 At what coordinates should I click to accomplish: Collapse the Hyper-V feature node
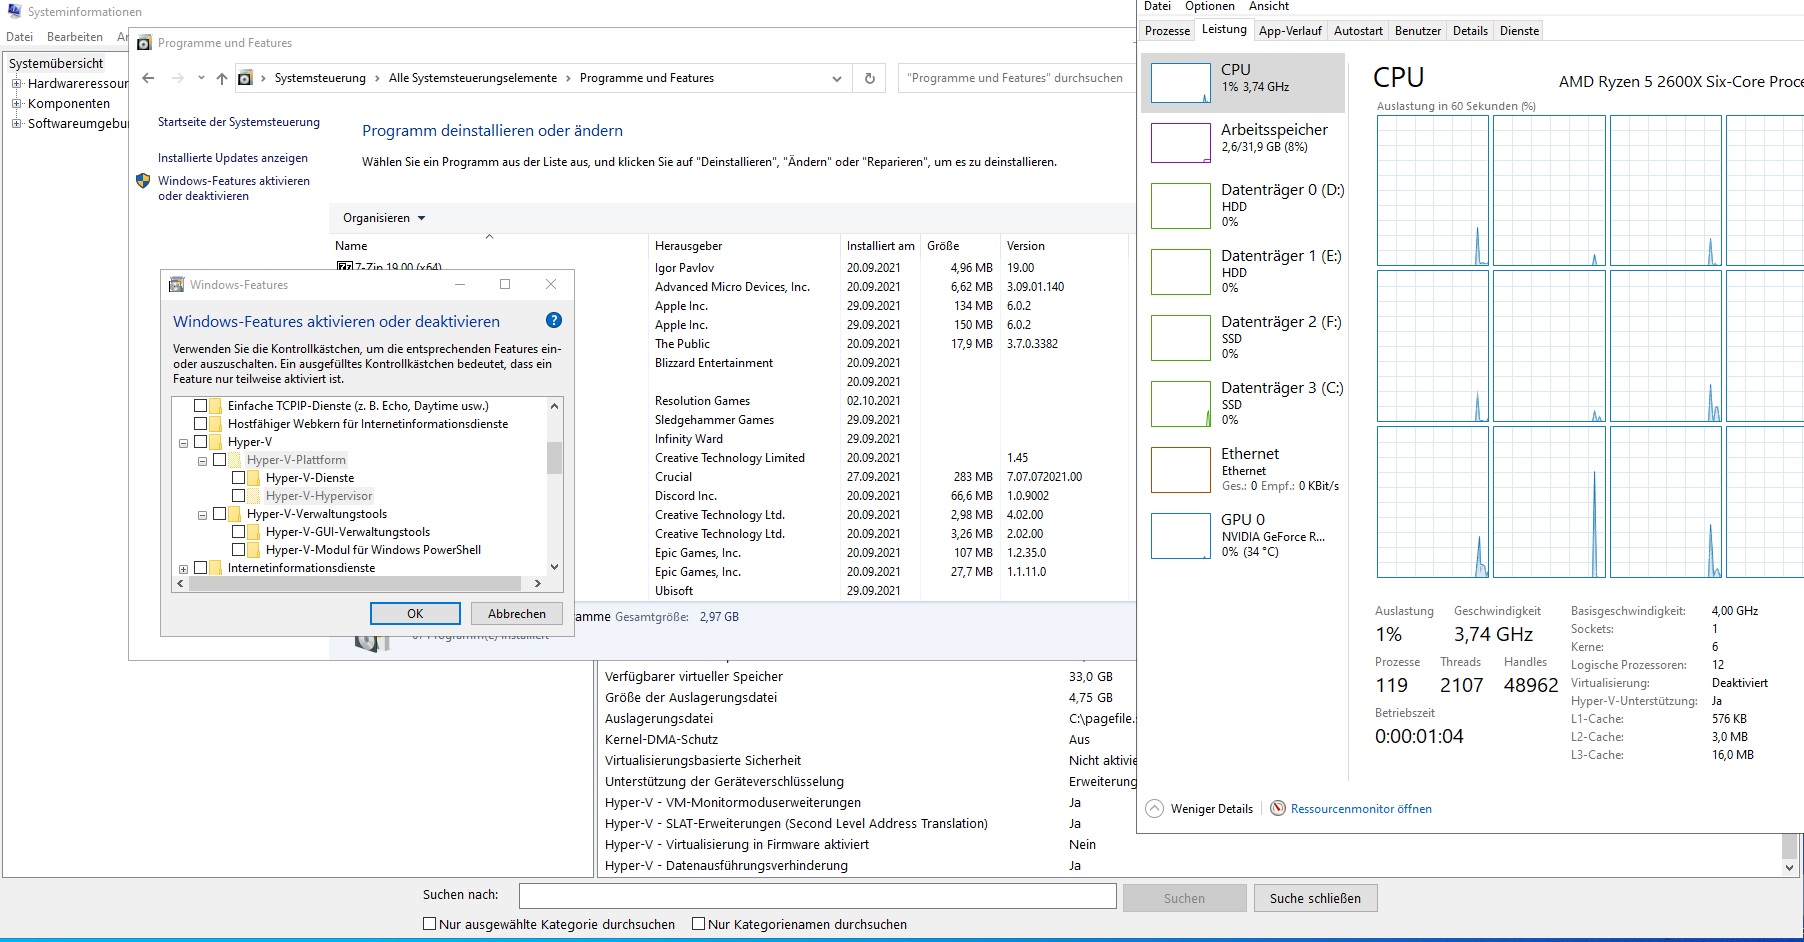coord(183,443)
